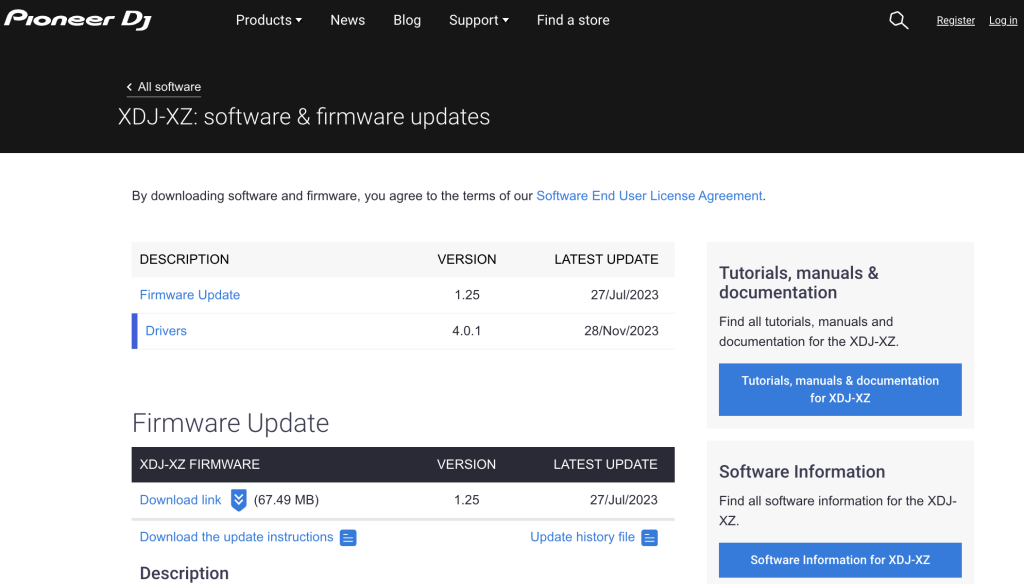
Task: Click the download chevron icon beside Download link
Action: (x=238, y=499)
